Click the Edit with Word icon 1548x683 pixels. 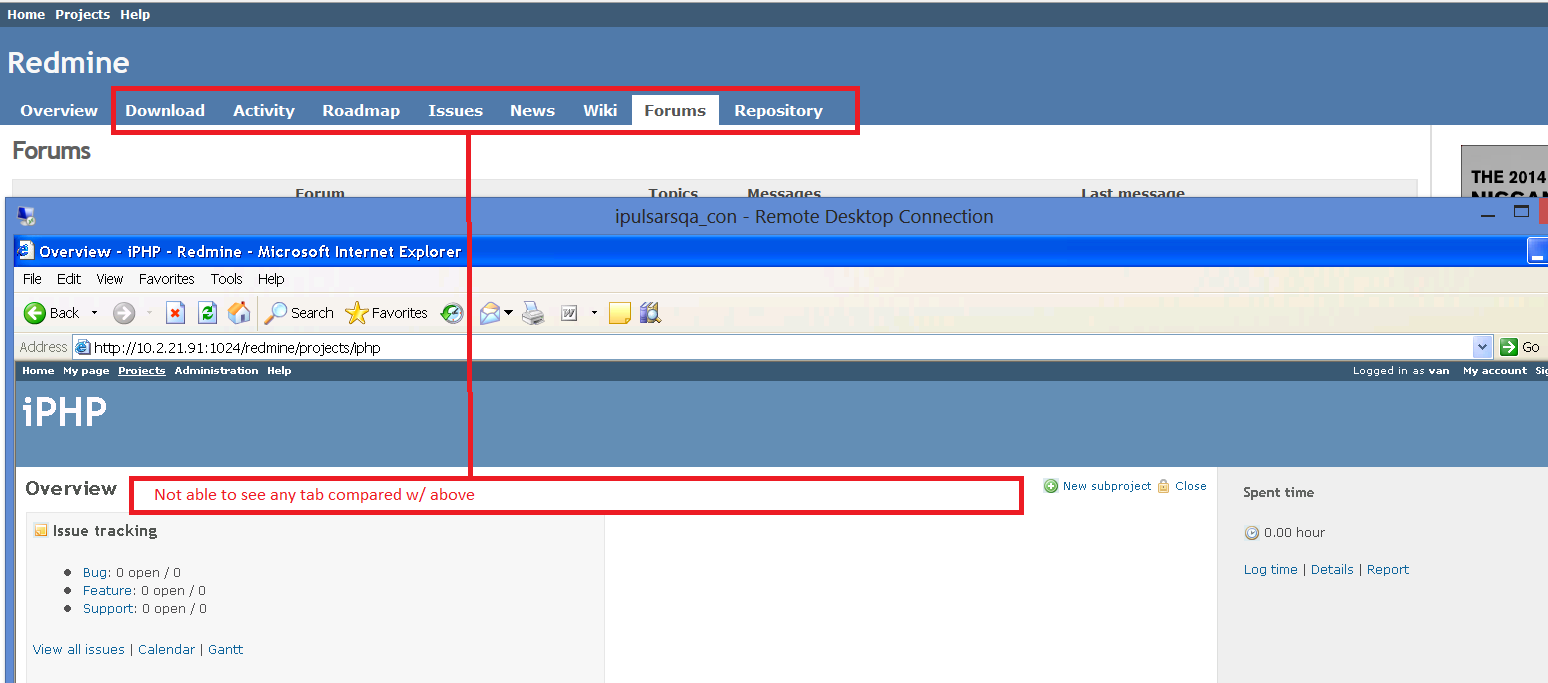click(569, 313)
